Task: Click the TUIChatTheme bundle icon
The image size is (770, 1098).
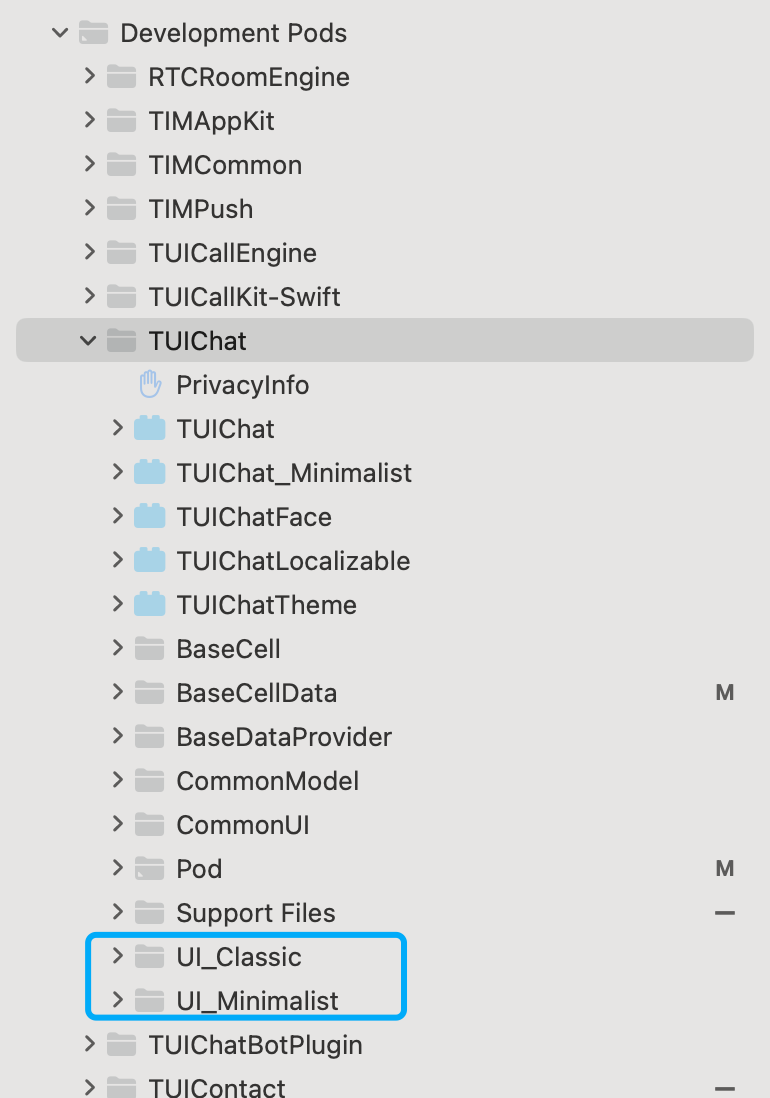Action: coord(149,605)
